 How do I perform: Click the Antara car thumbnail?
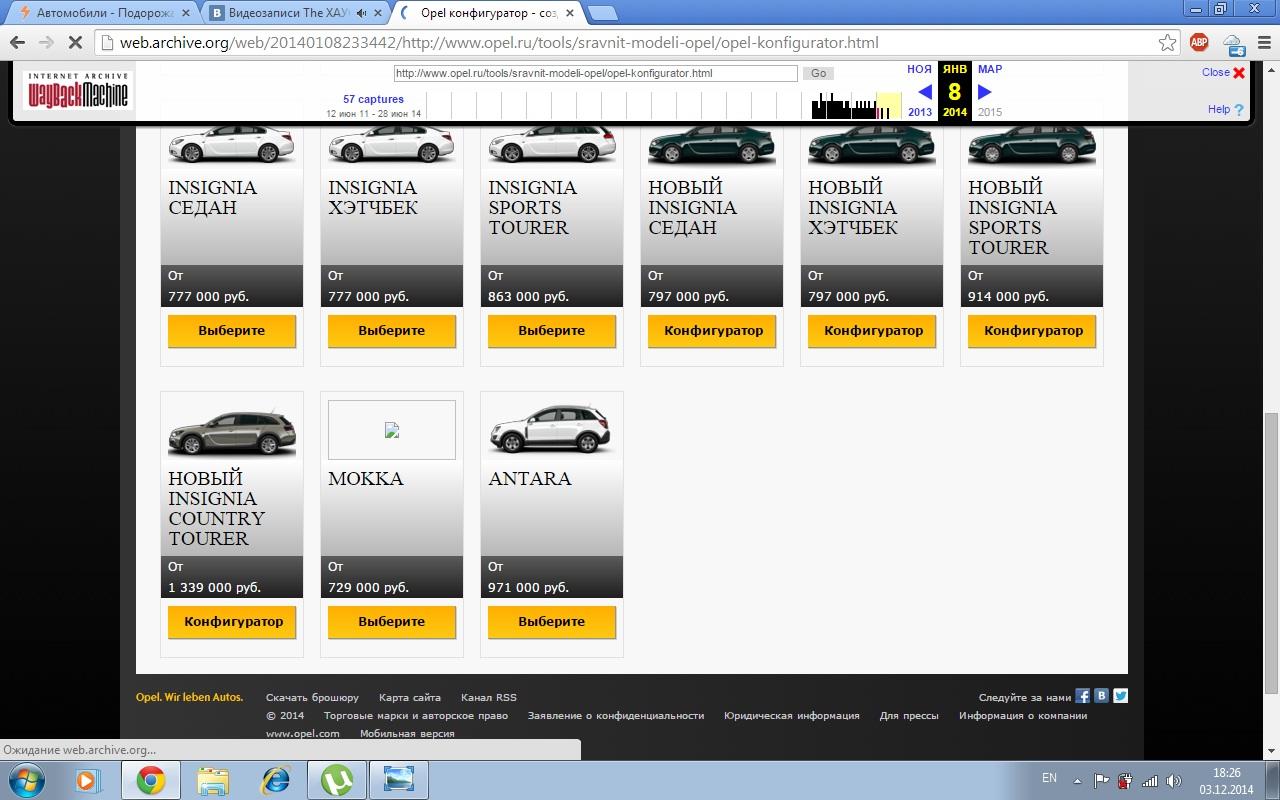552,430
